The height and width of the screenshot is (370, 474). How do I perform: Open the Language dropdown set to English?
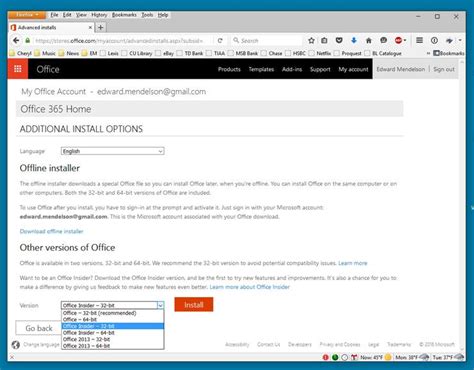(112, 151)
